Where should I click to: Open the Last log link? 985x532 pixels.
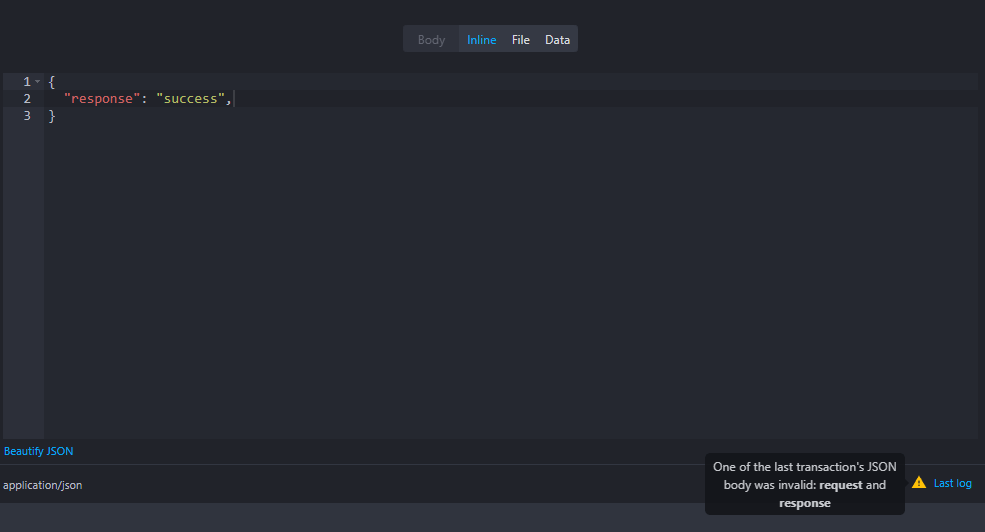point(952,483)
